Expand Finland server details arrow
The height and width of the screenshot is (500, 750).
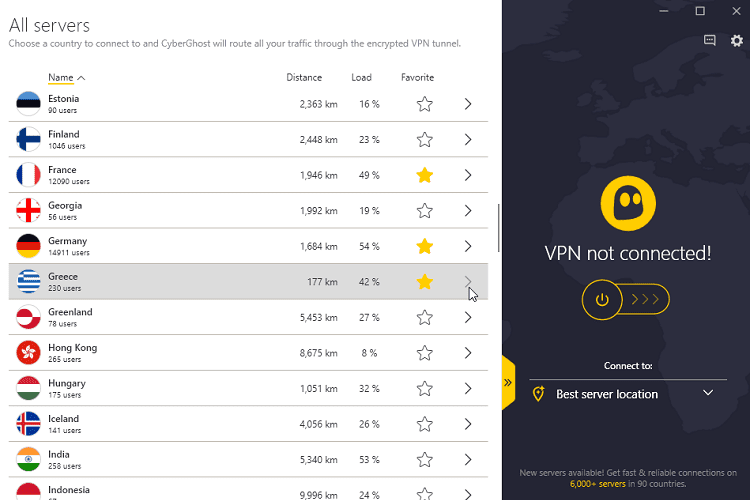467,140
